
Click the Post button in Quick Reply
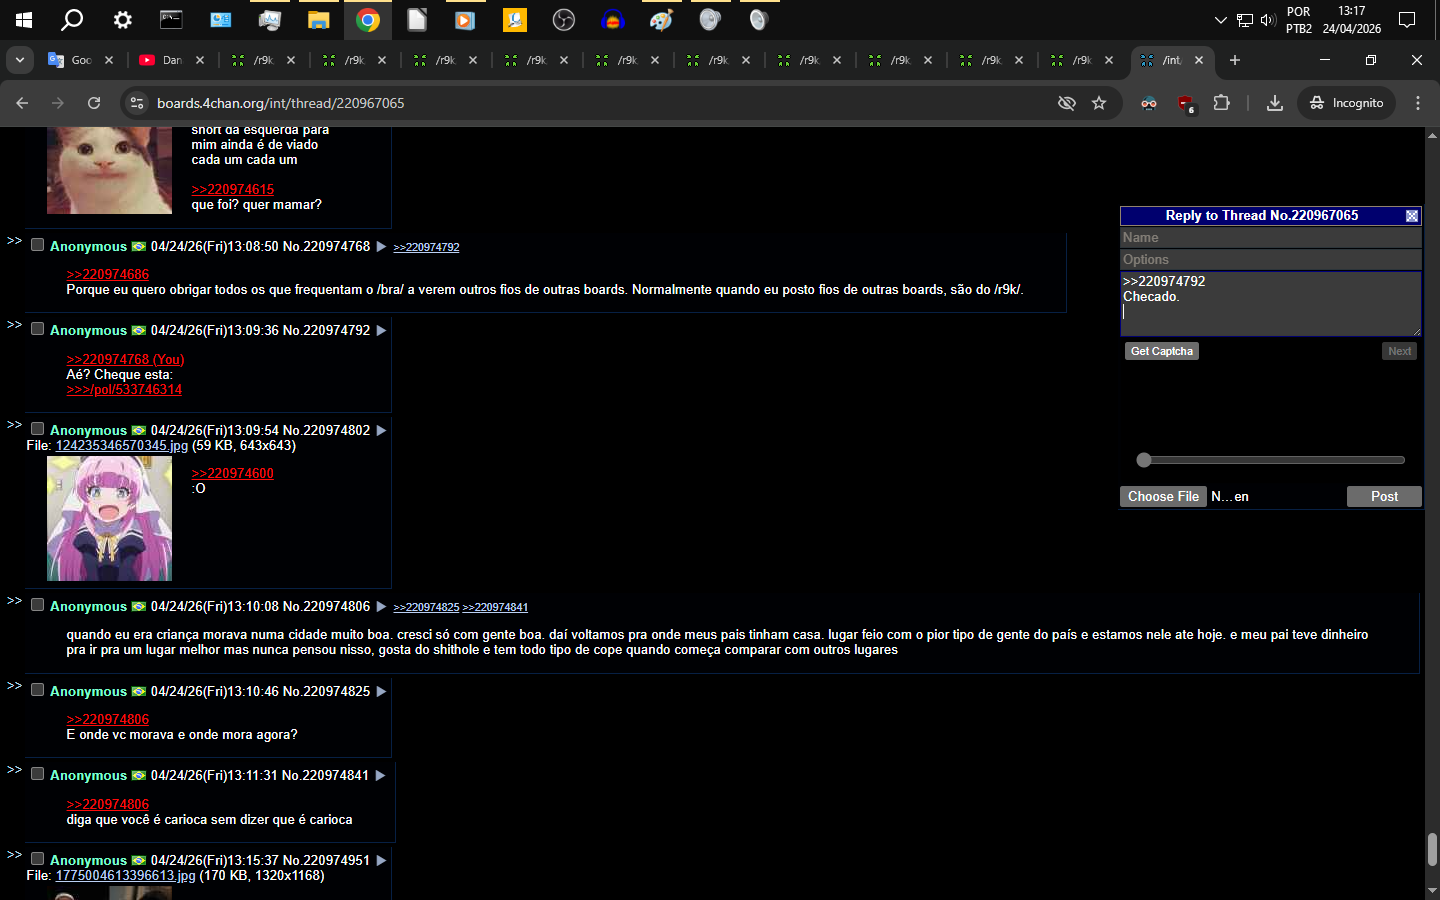point(1384,497)
